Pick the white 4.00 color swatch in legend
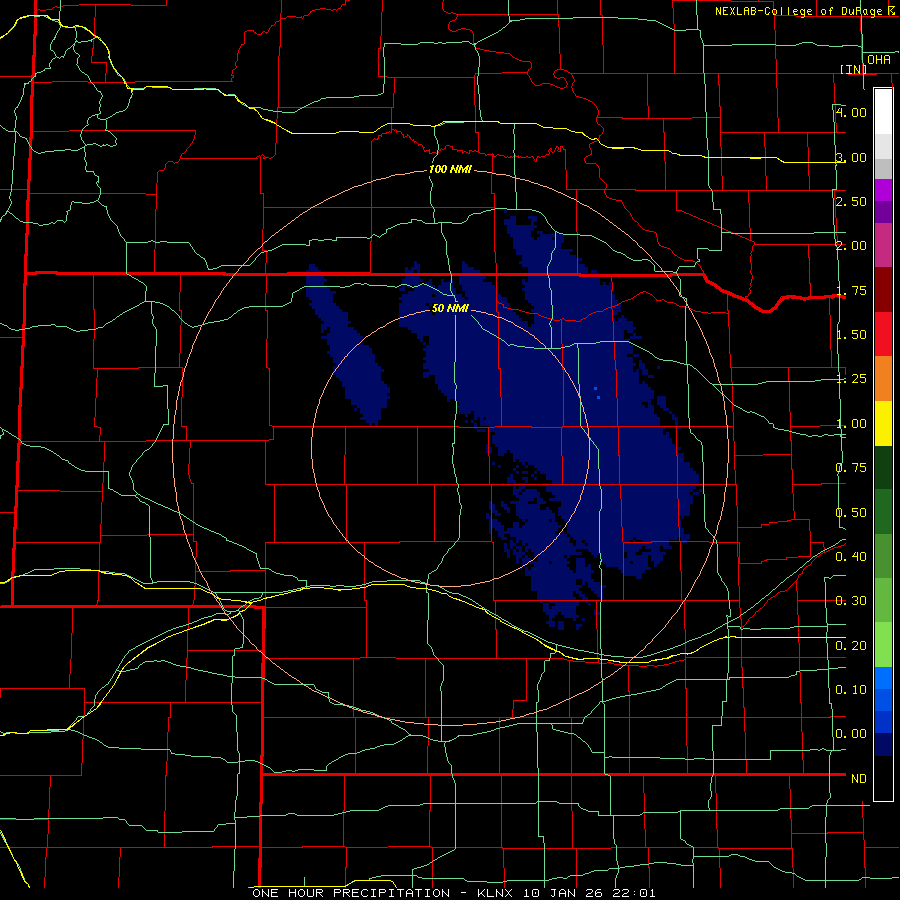Screen dimensions: 900x900 tap(883, 111)
